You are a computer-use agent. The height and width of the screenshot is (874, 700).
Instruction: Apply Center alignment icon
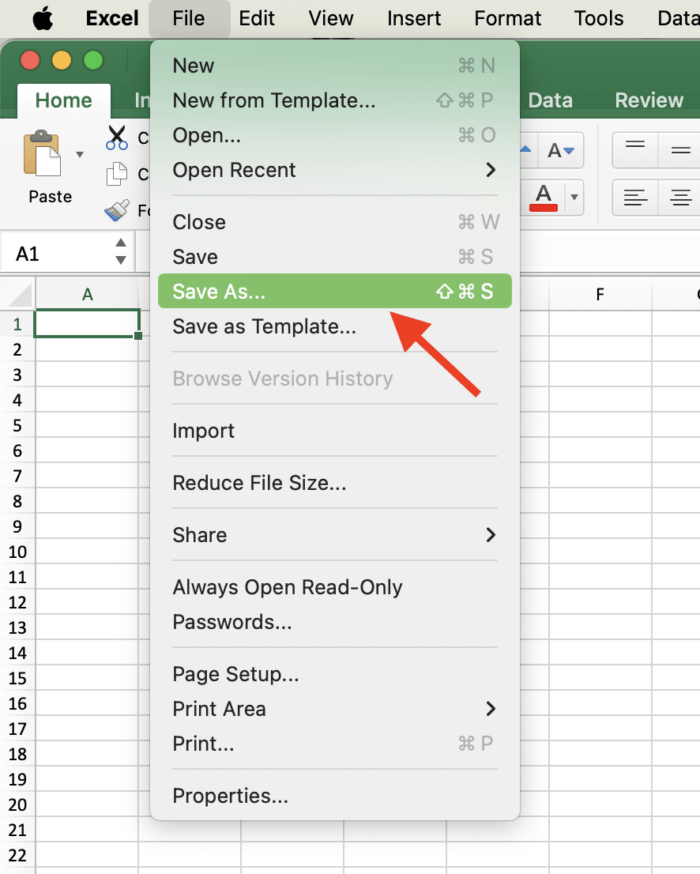point(679,197)
